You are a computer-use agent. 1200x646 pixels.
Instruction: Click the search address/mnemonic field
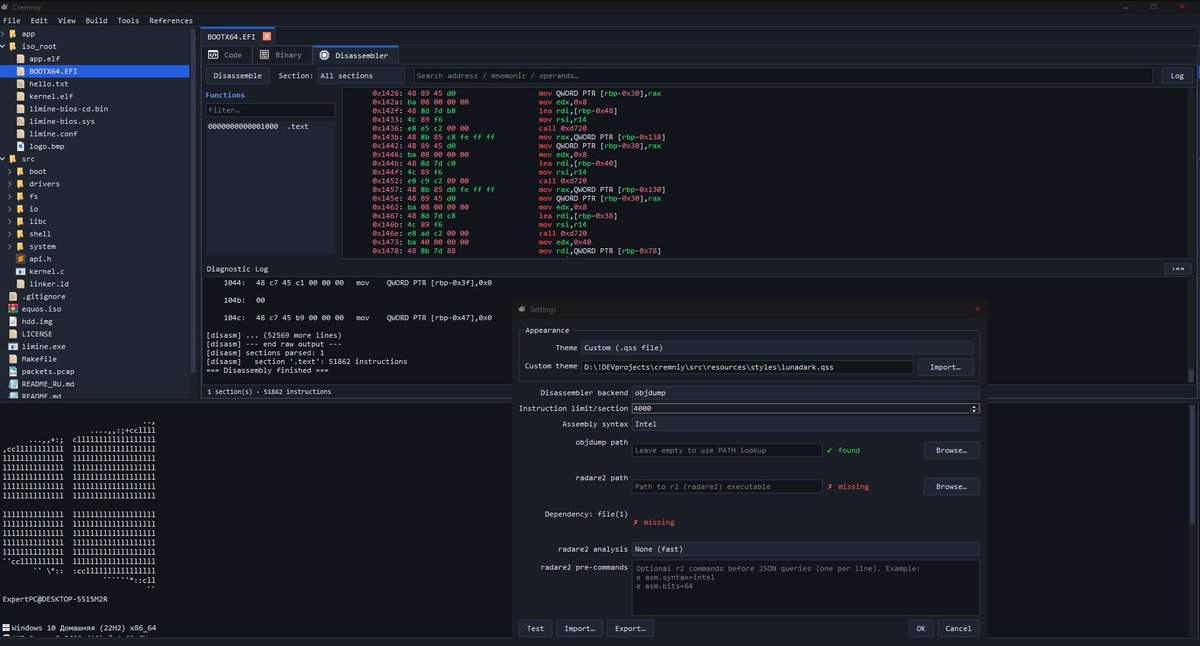[785, 76]
